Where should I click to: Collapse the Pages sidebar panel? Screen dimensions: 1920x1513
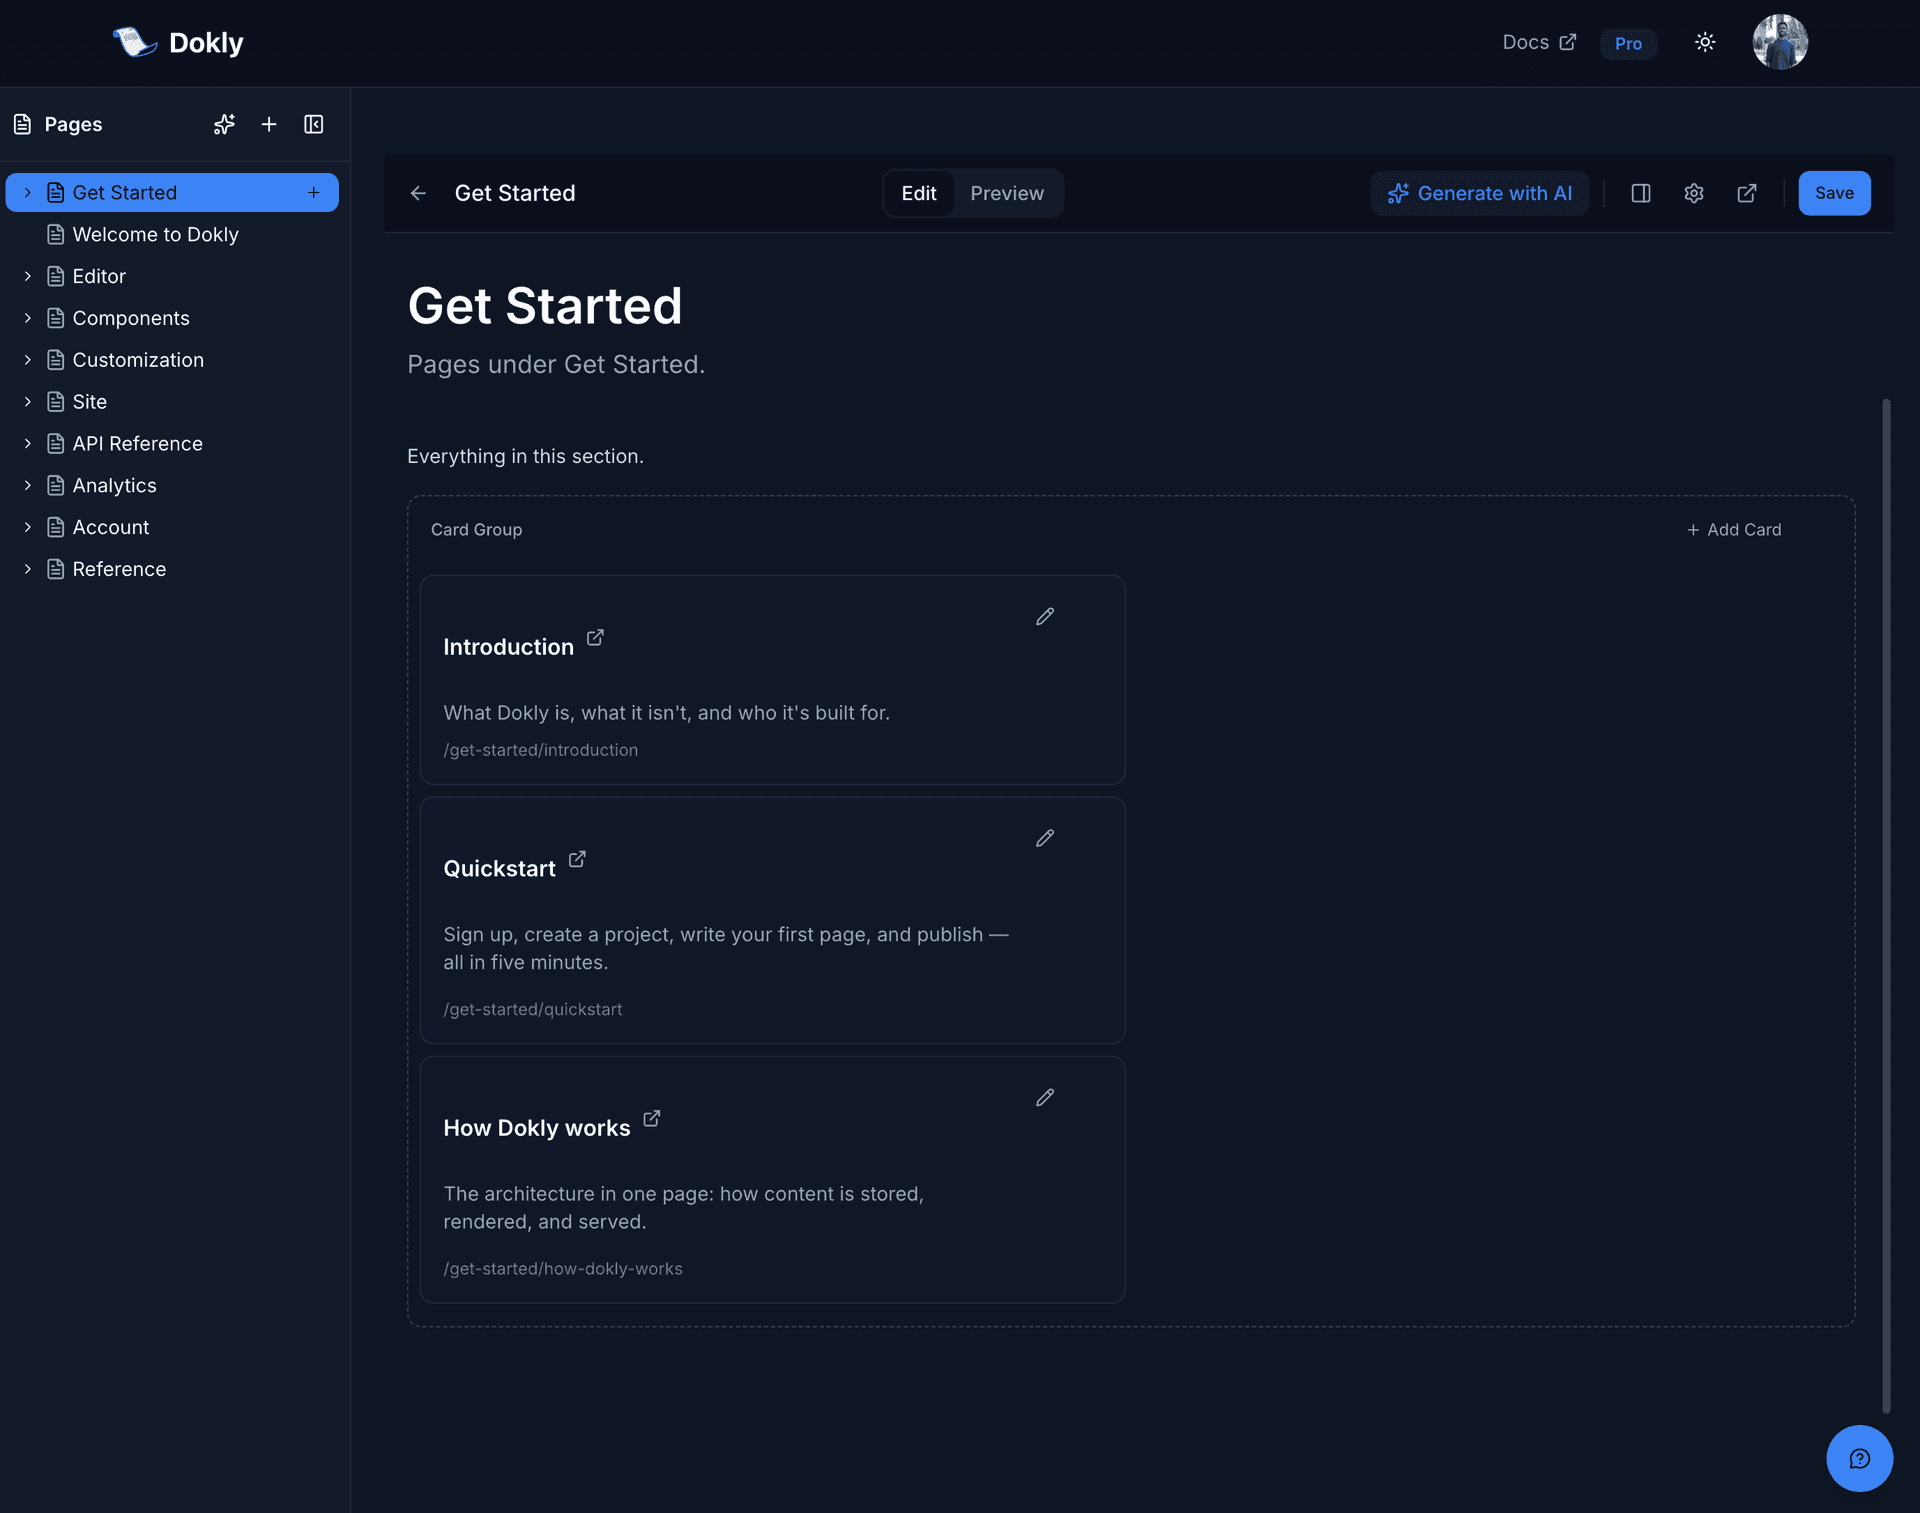(314, 124)
